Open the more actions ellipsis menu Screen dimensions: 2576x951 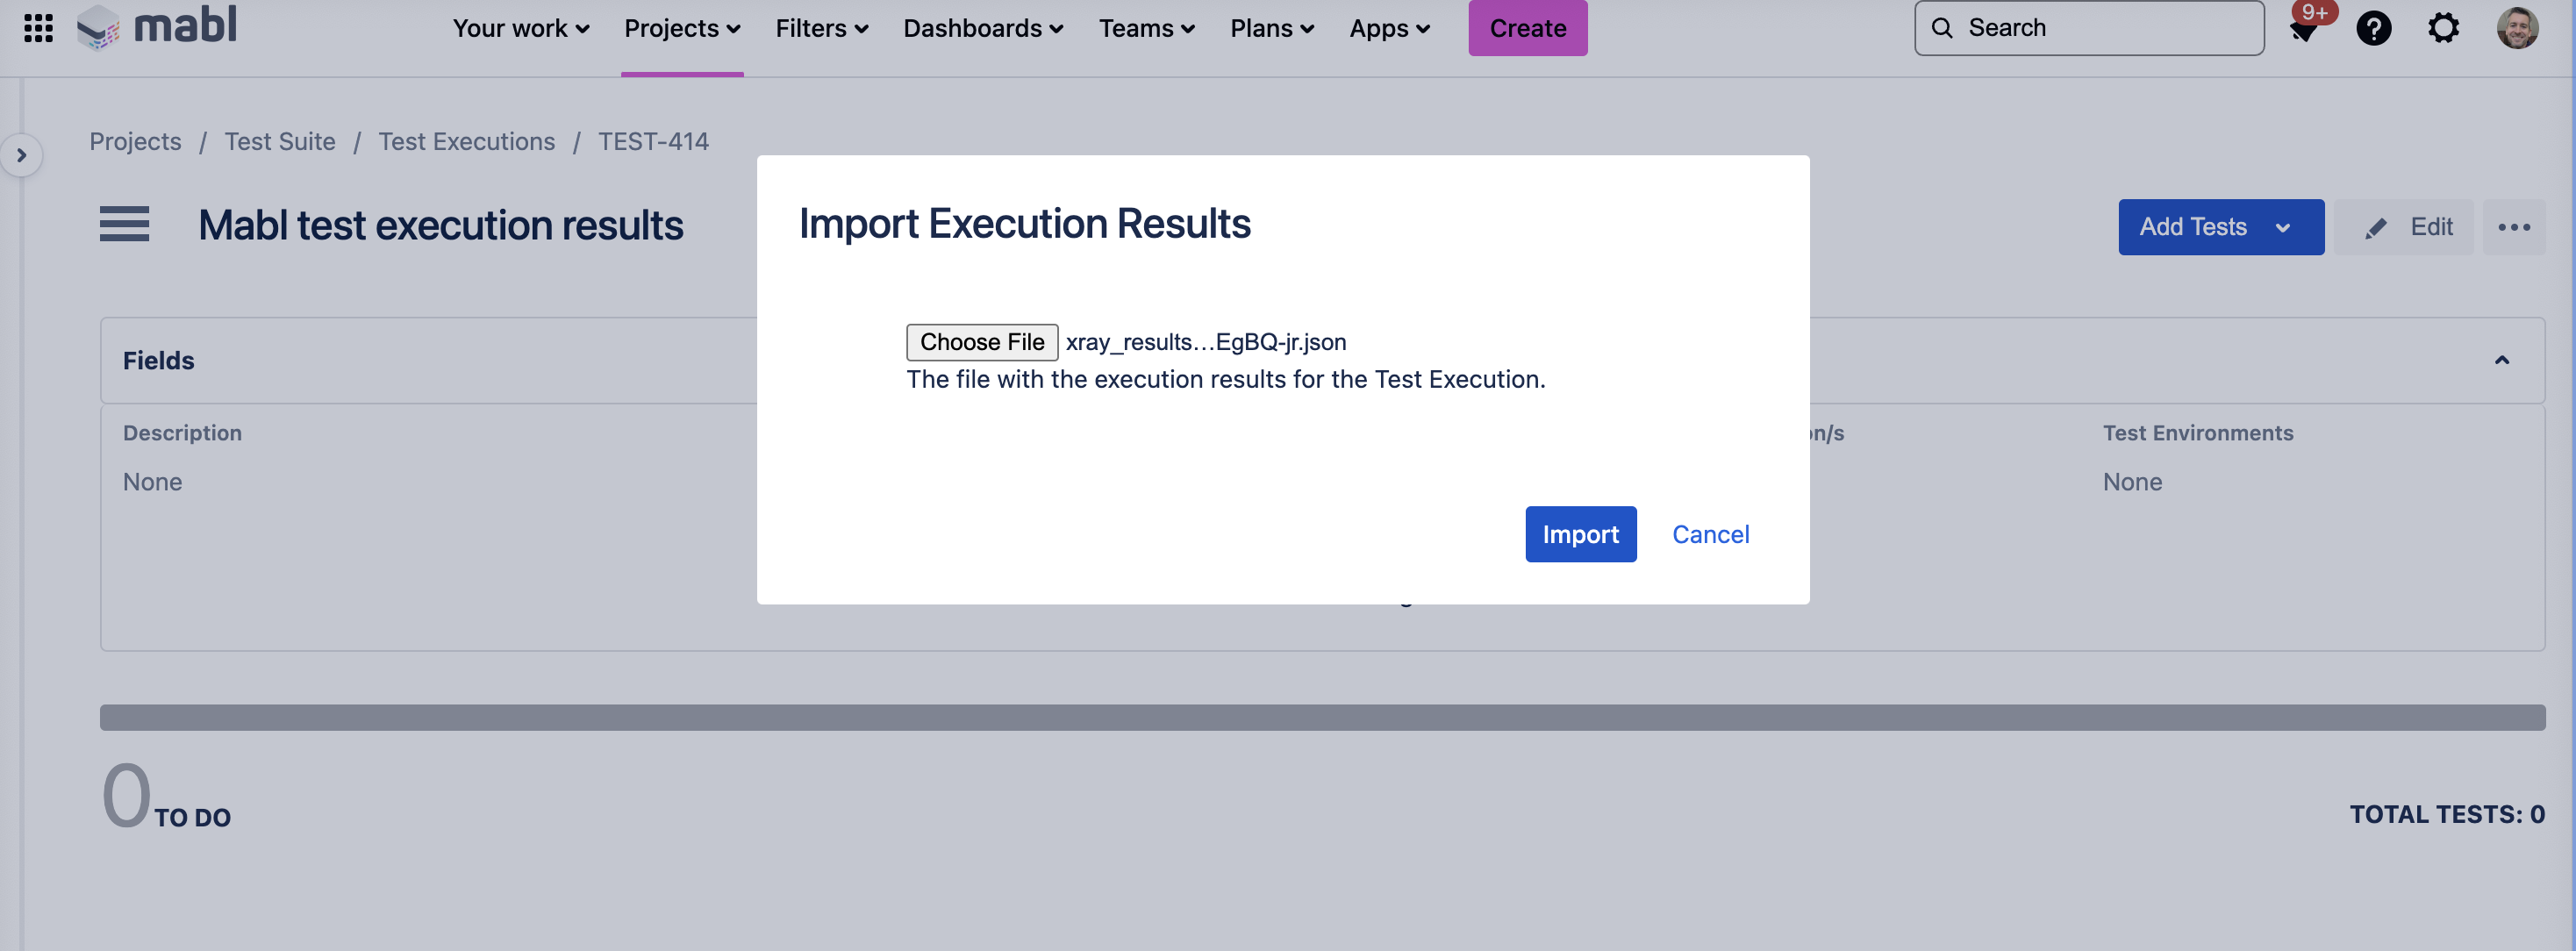pyautogui.click(x=2513, y=227)
